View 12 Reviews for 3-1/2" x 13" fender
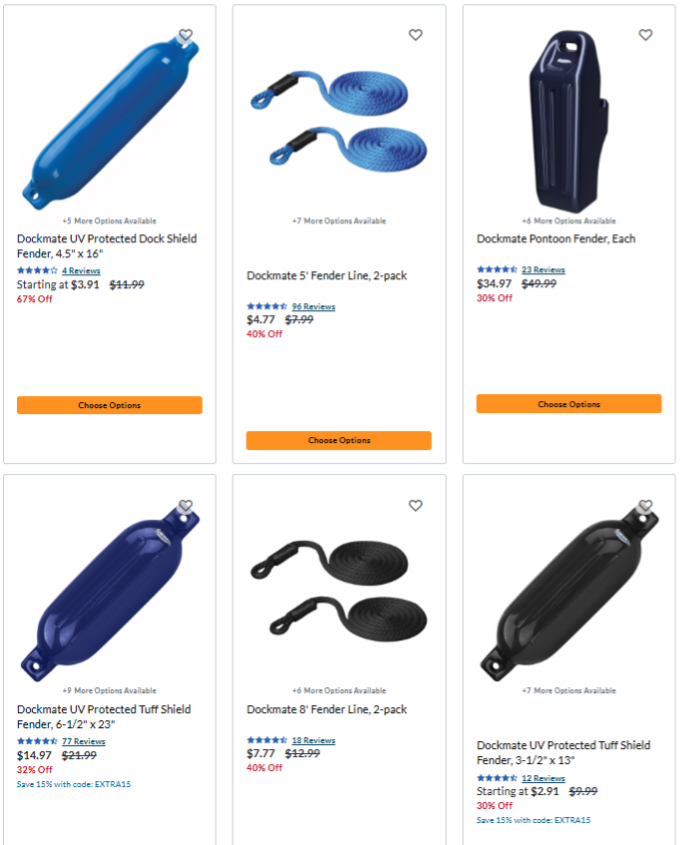 coord(543,778)
